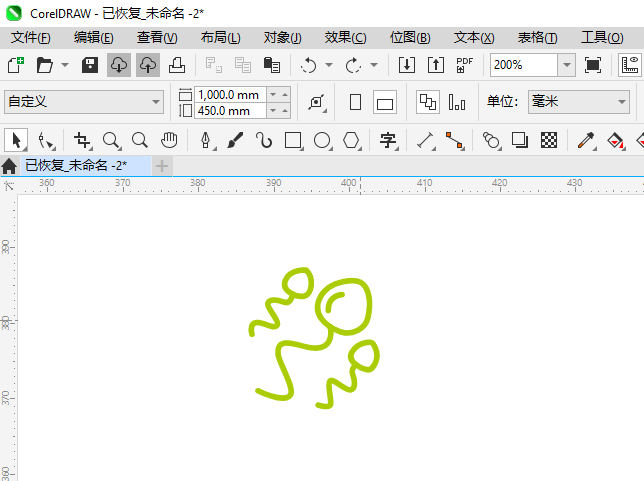
Task: Increase page width with up stepper
Action: click(285, 95)
